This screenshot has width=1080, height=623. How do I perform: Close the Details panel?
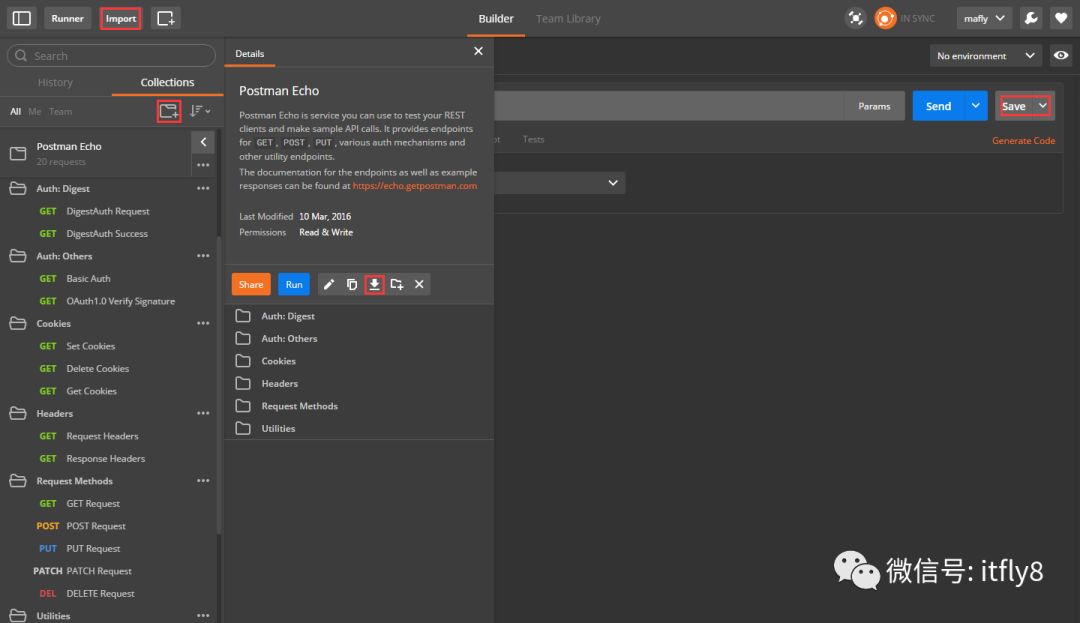478,51
